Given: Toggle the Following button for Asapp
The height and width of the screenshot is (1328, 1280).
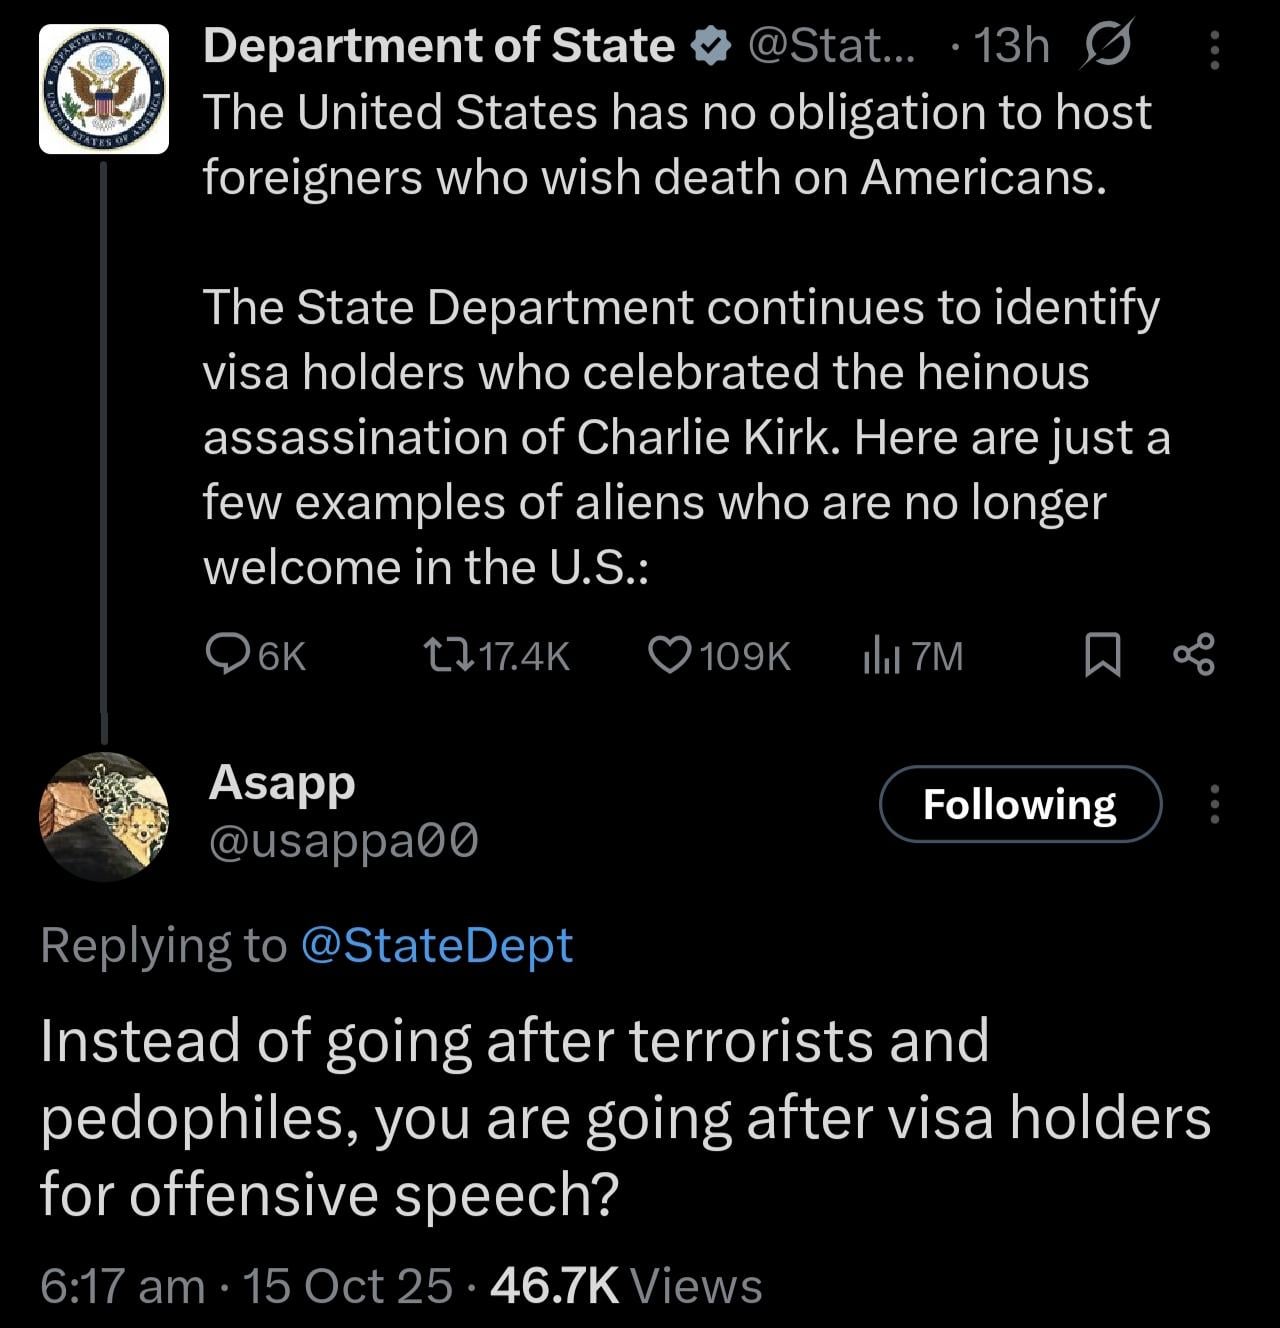Looking at the screenshot, I should click(1020, 804).
